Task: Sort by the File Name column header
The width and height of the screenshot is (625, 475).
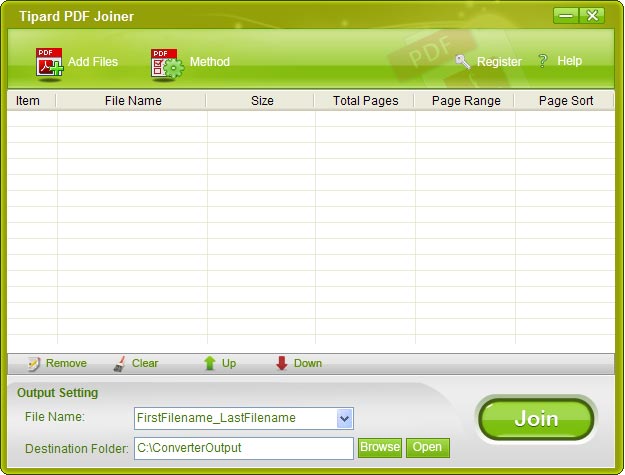Action: (132, 101)
